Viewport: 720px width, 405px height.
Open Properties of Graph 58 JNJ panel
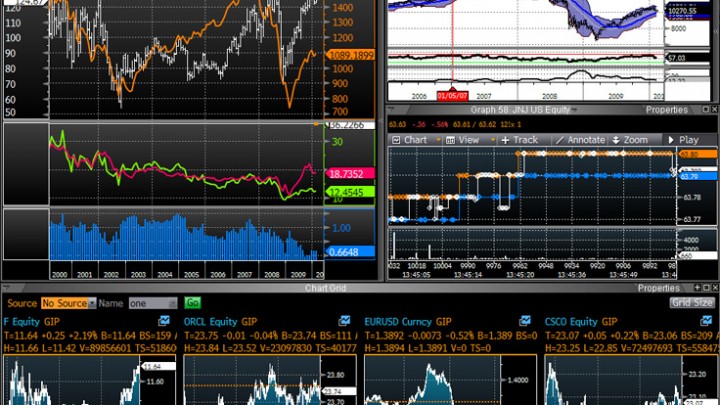coord(666,110)
